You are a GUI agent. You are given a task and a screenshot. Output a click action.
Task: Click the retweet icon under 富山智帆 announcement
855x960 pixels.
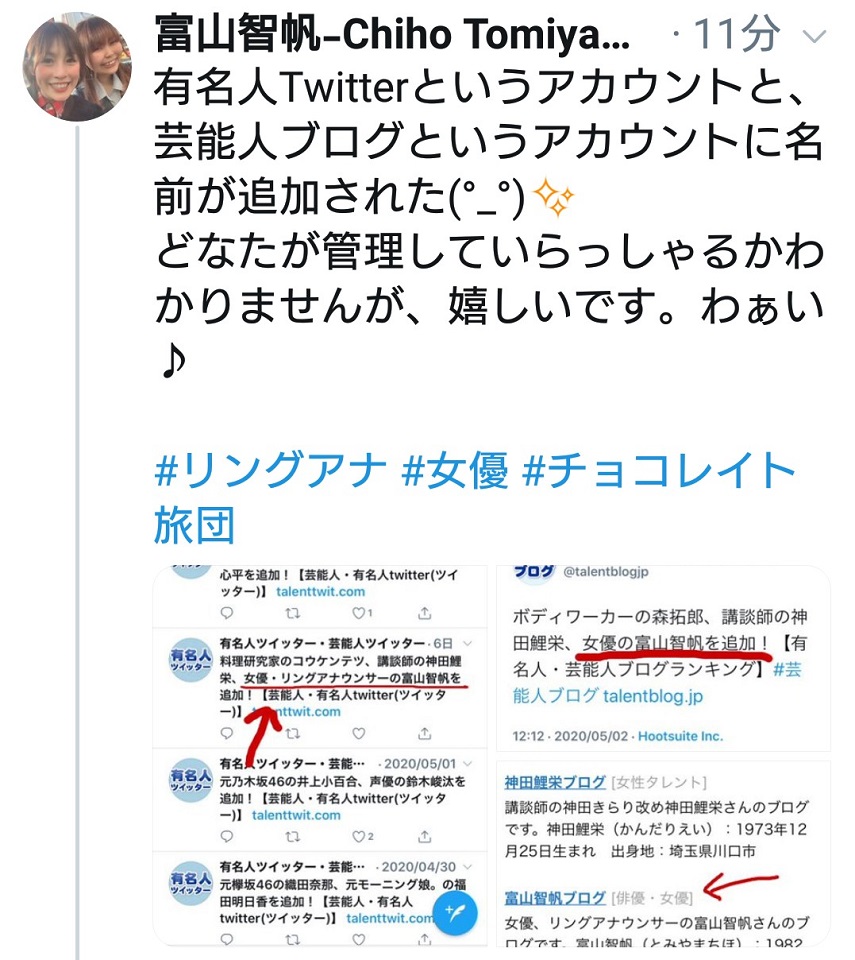point(293,733)
